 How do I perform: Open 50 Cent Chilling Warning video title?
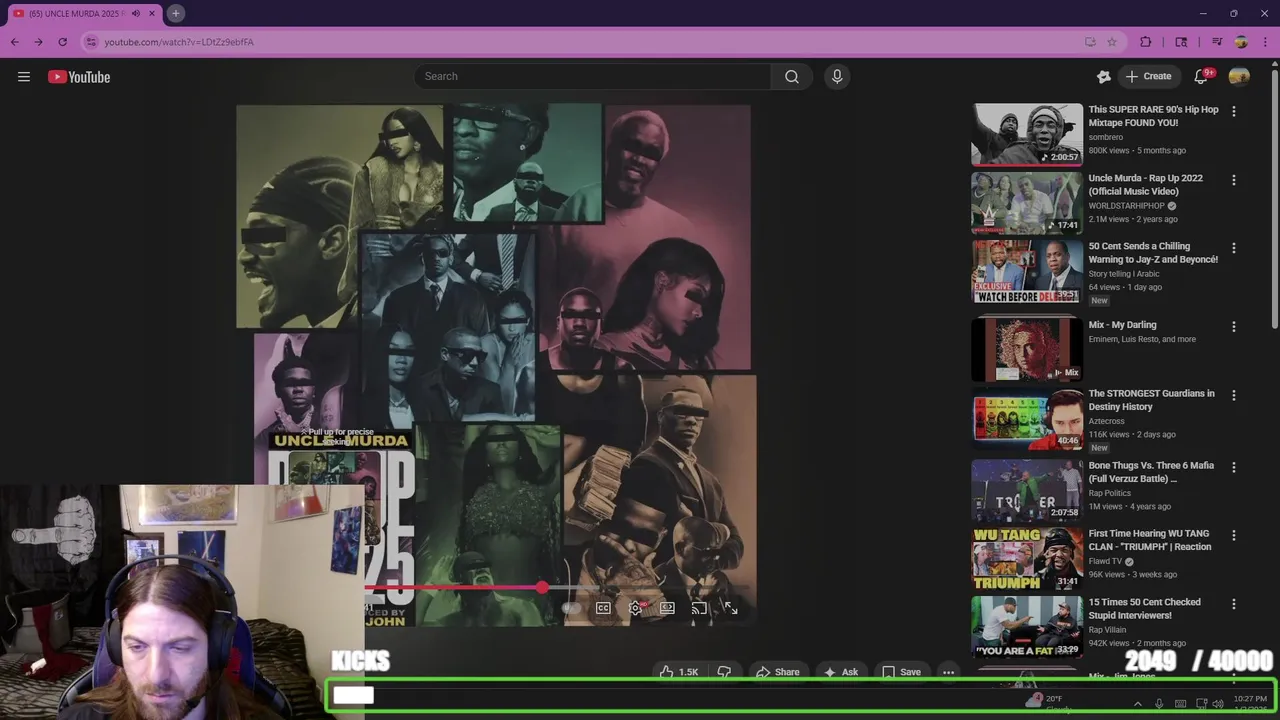(1153, 253)
